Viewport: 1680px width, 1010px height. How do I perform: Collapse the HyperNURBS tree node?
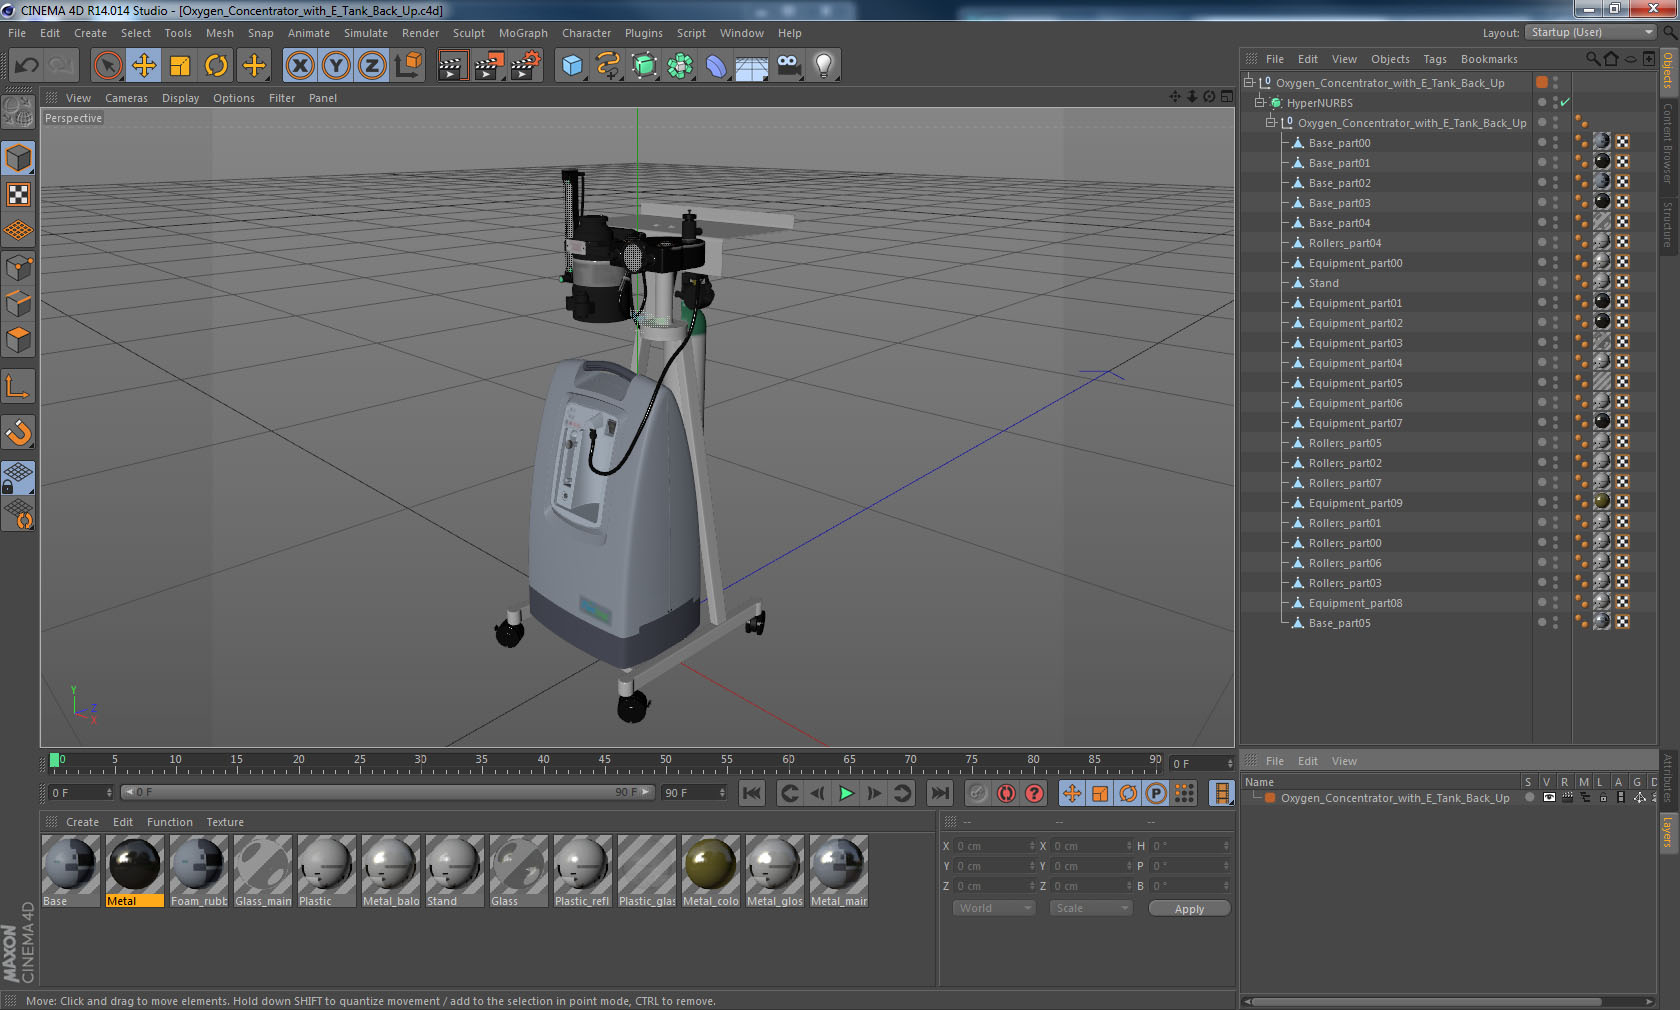pyautogui.click(x=1260, y=102)
